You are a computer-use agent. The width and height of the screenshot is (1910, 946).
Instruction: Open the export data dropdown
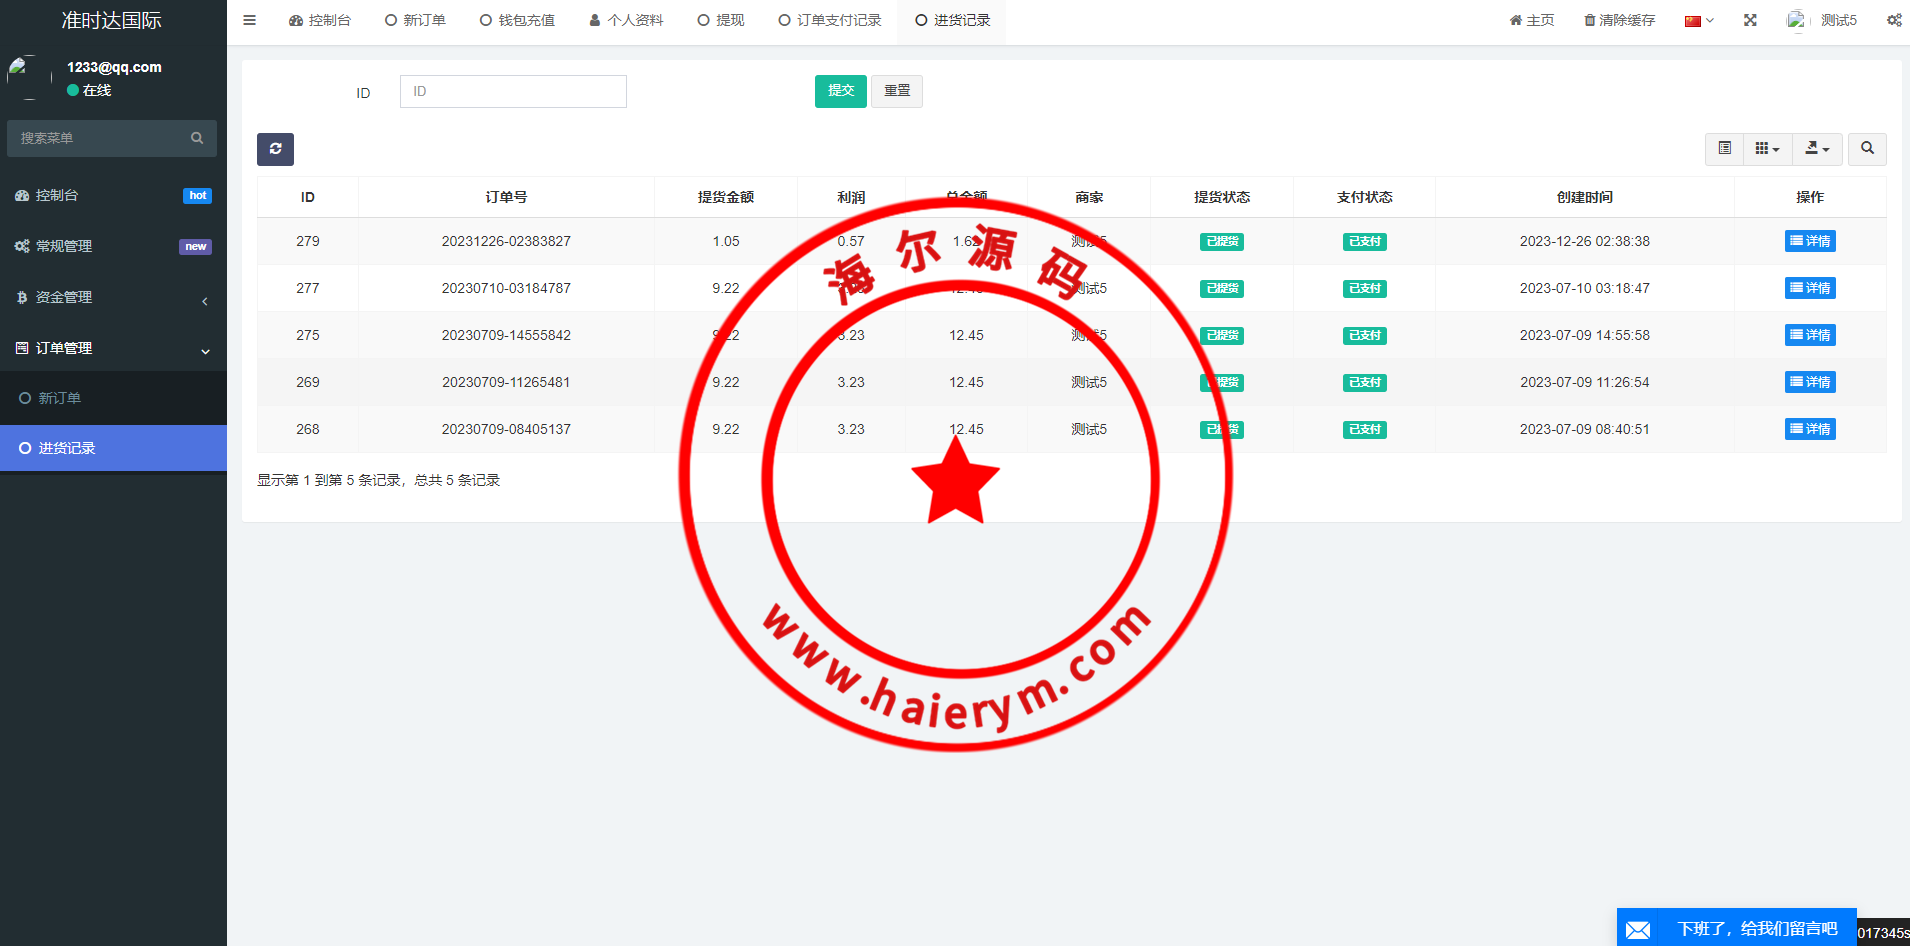pyautogui.click(x=1817, y=149)
